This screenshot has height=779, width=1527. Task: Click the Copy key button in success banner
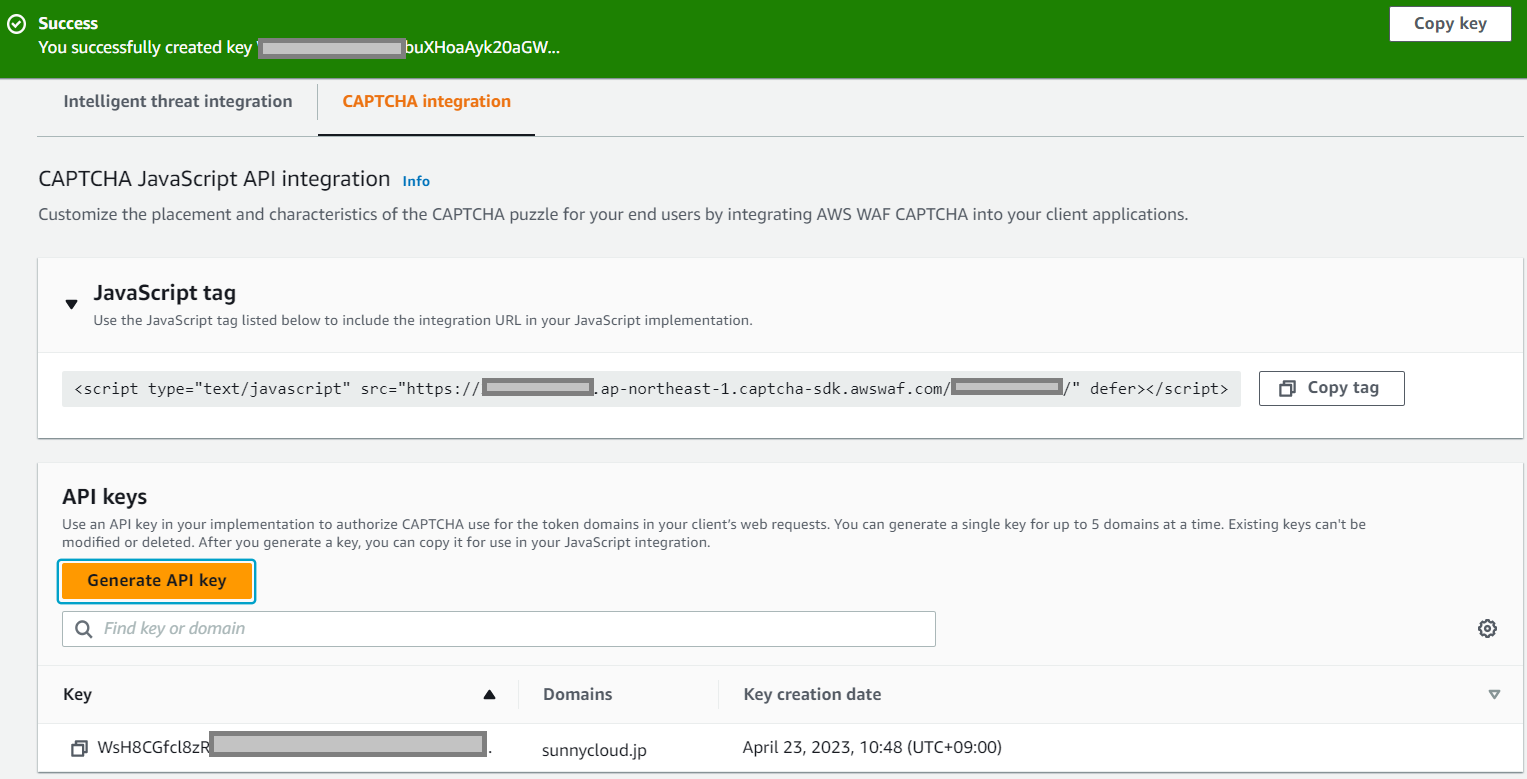[x=1450, y=24]
